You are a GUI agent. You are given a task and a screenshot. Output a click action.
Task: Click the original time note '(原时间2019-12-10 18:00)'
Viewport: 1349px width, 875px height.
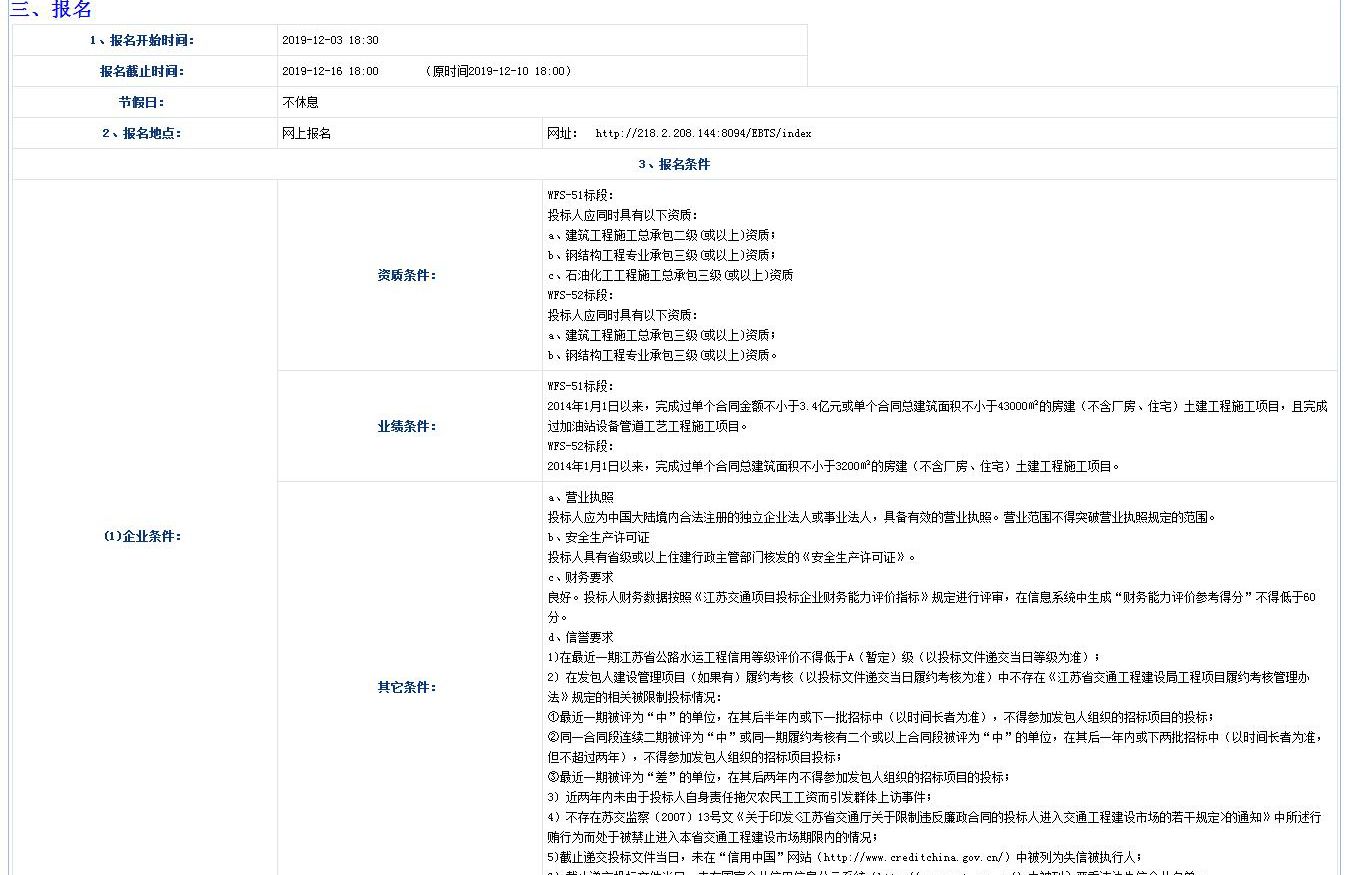point(498,72)
